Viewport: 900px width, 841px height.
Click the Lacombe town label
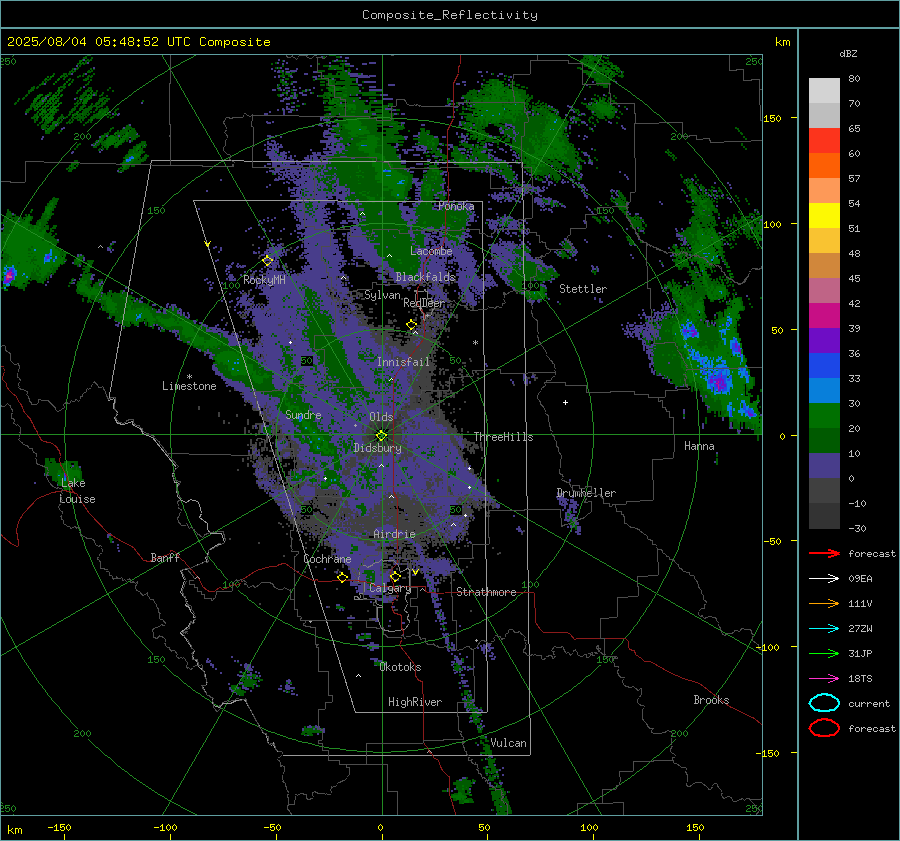point(431,251)
